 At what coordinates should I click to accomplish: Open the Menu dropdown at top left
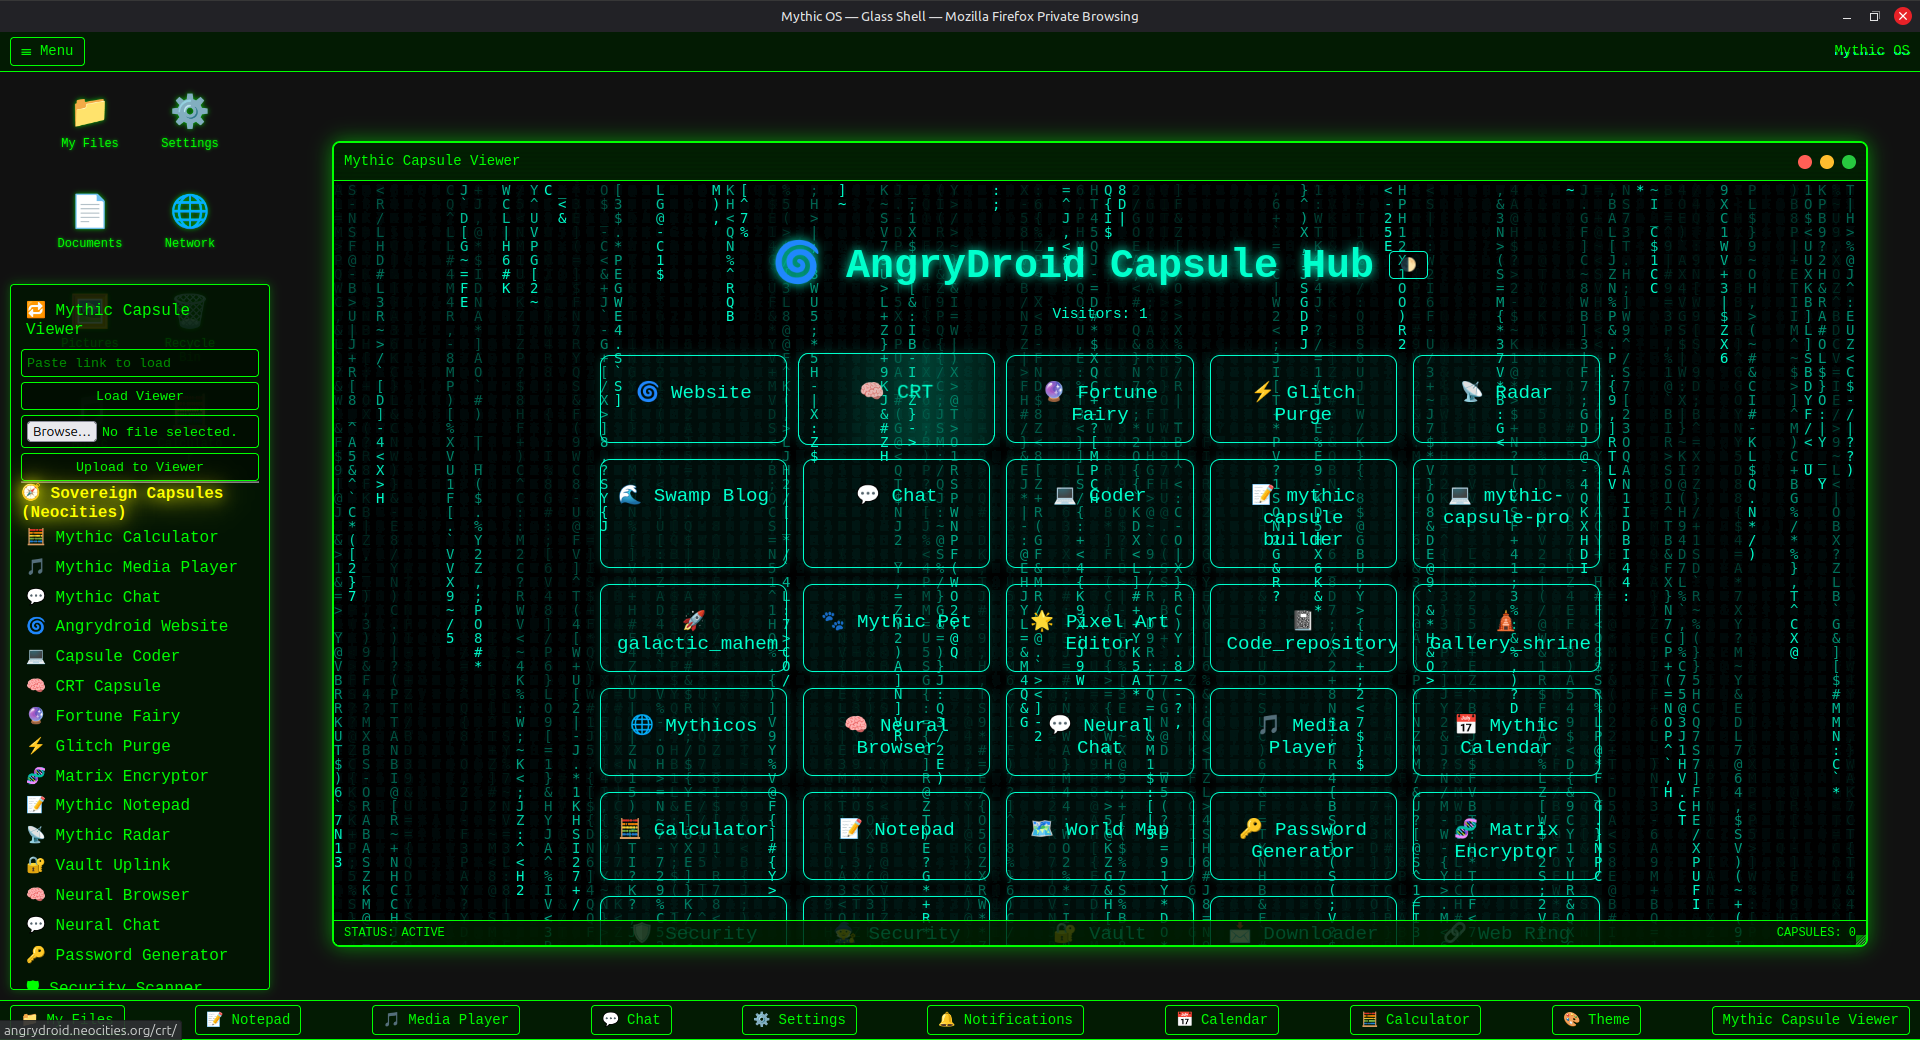47,51
